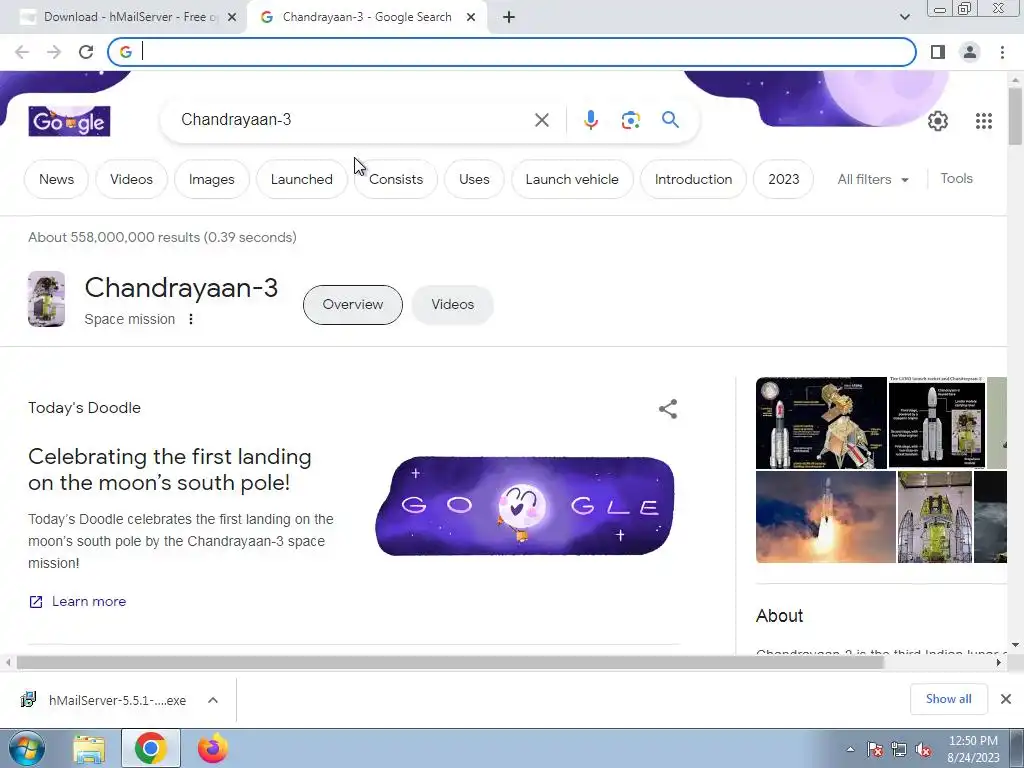
Task: Search by image with Google Lens
Action: coord(630,120)
